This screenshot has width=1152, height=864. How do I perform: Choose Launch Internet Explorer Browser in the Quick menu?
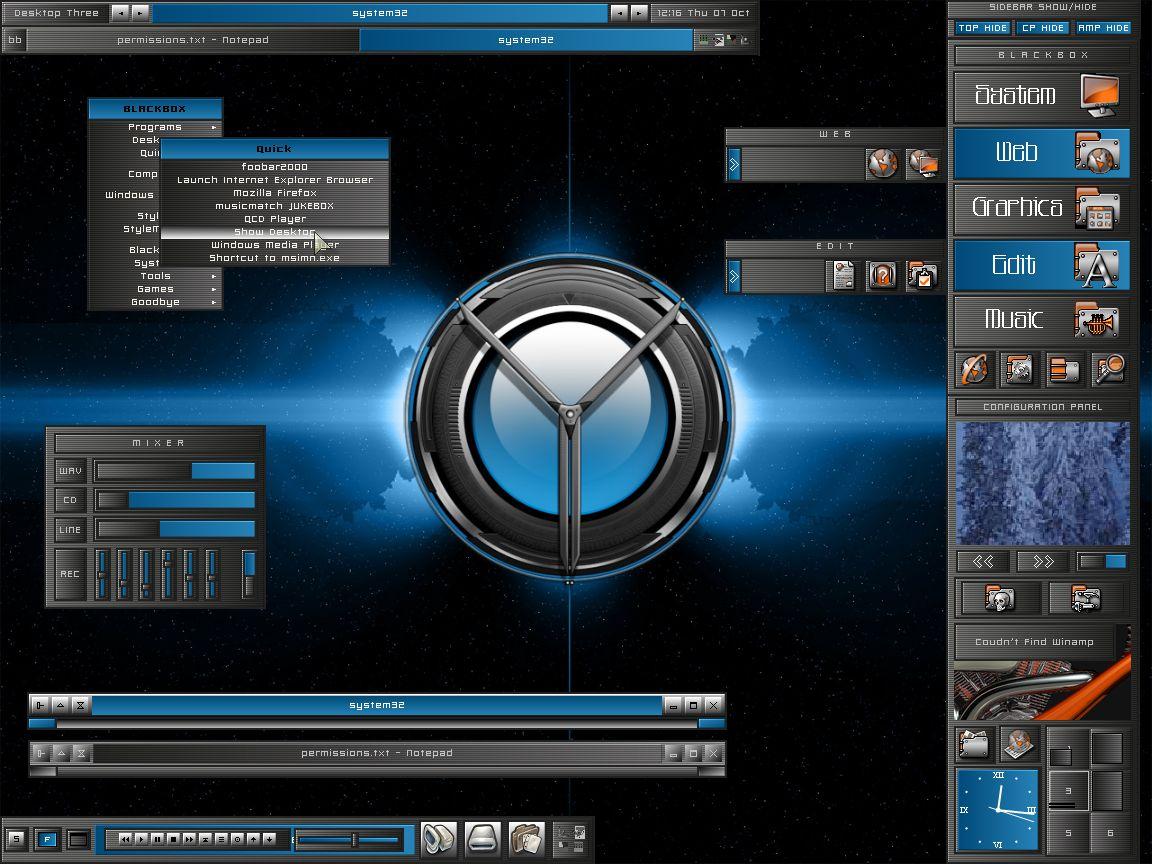[x=275, y=180]
